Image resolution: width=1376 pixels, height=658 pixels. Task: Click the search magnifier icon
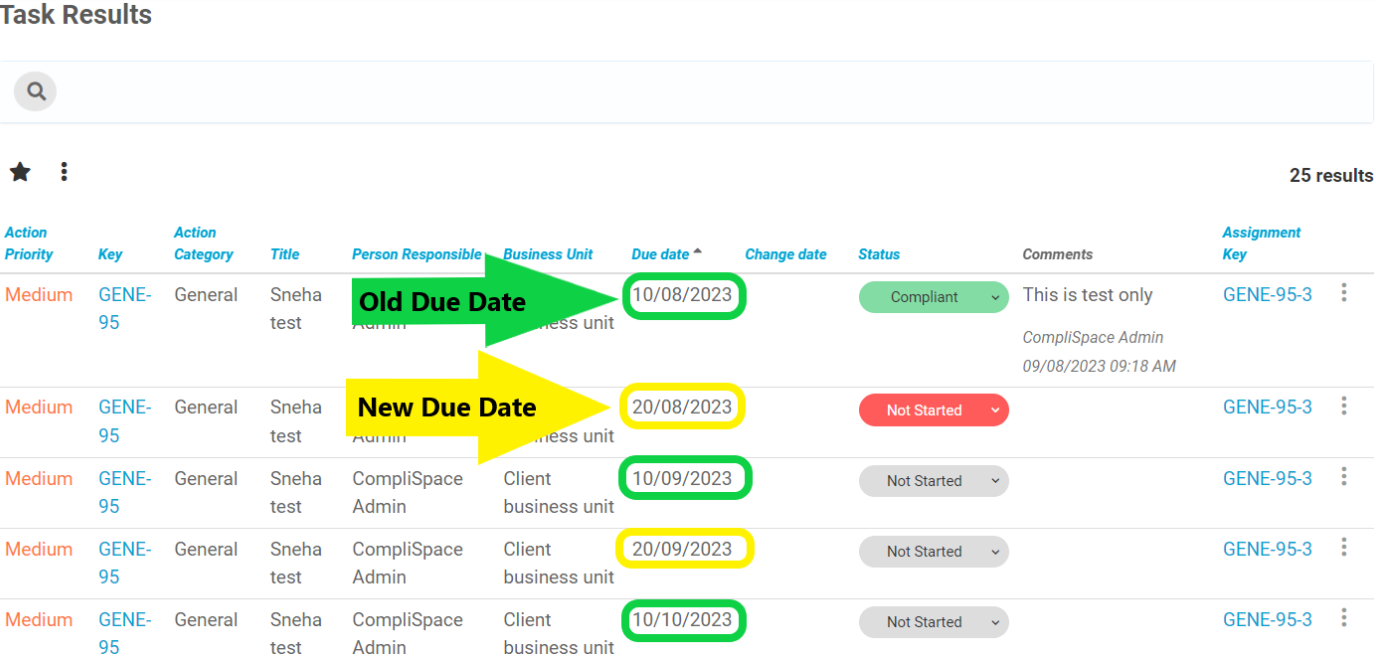tap(34, 91)
